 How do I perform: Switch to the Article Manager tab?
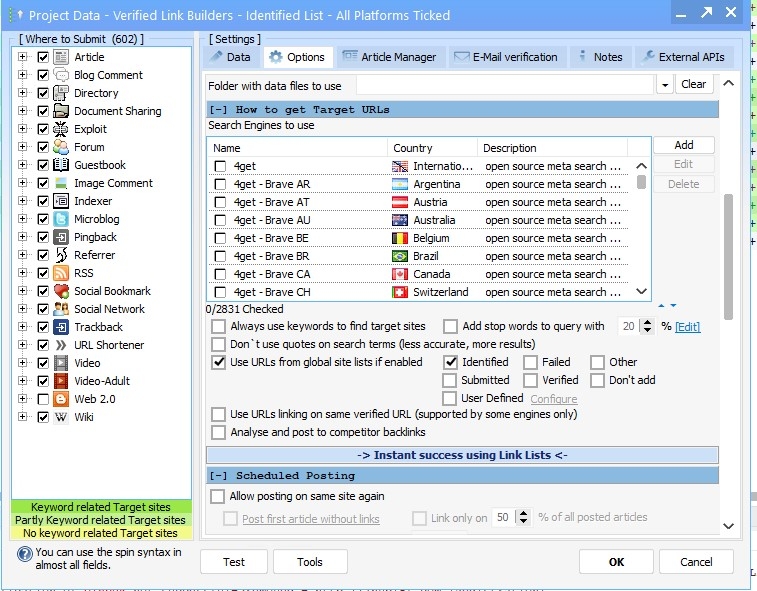click(x=391, y=57)
